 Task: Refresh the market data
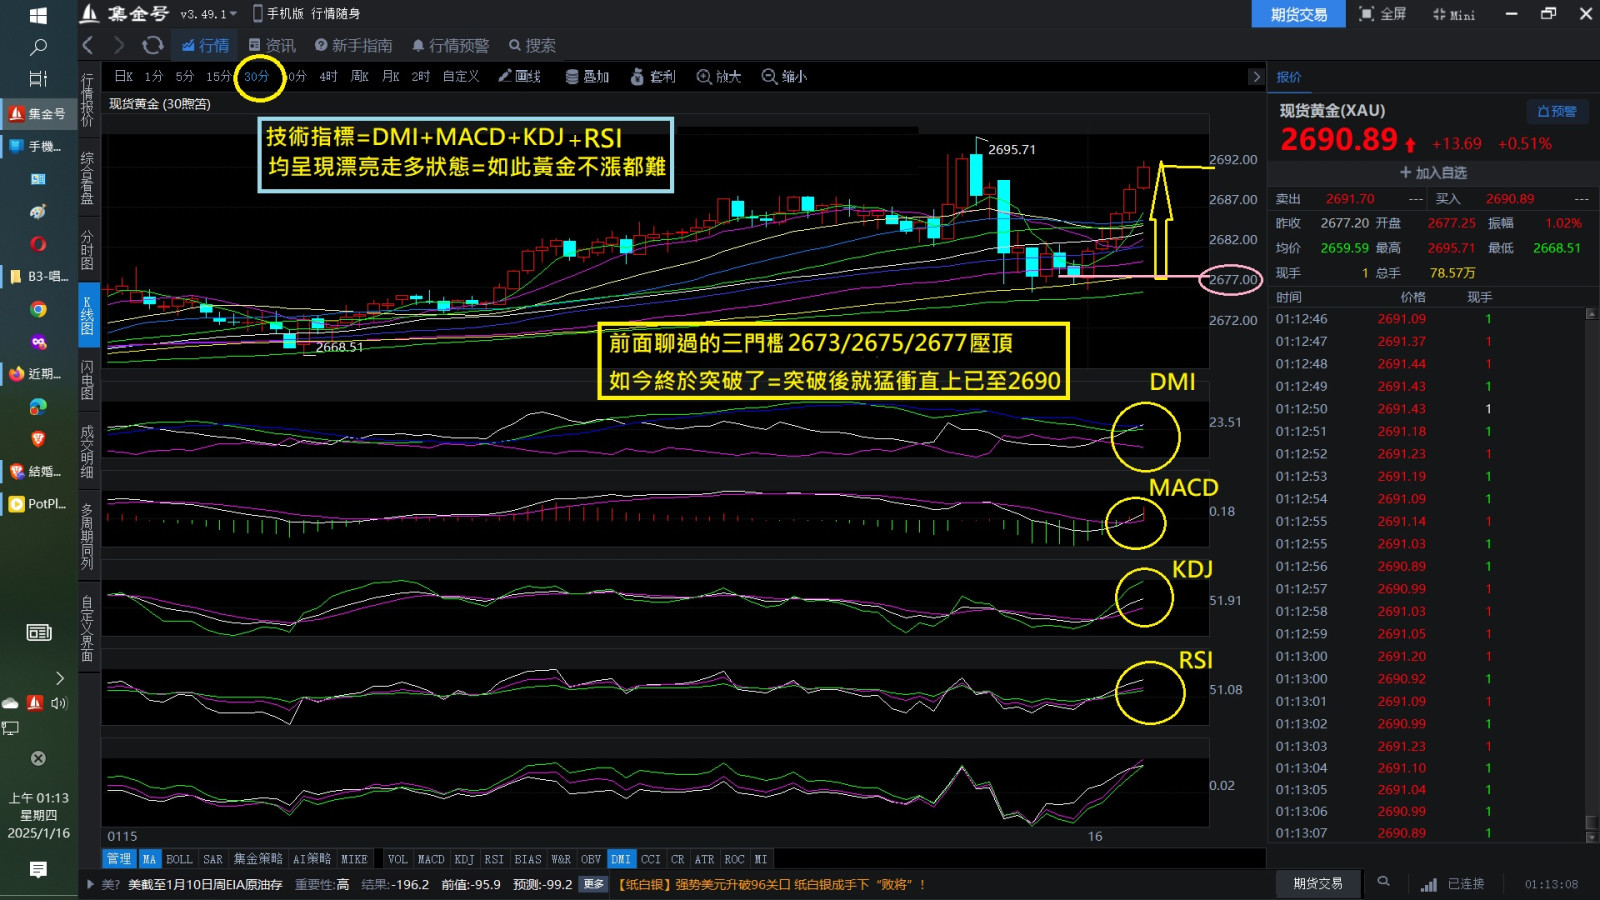pos(152,45)
